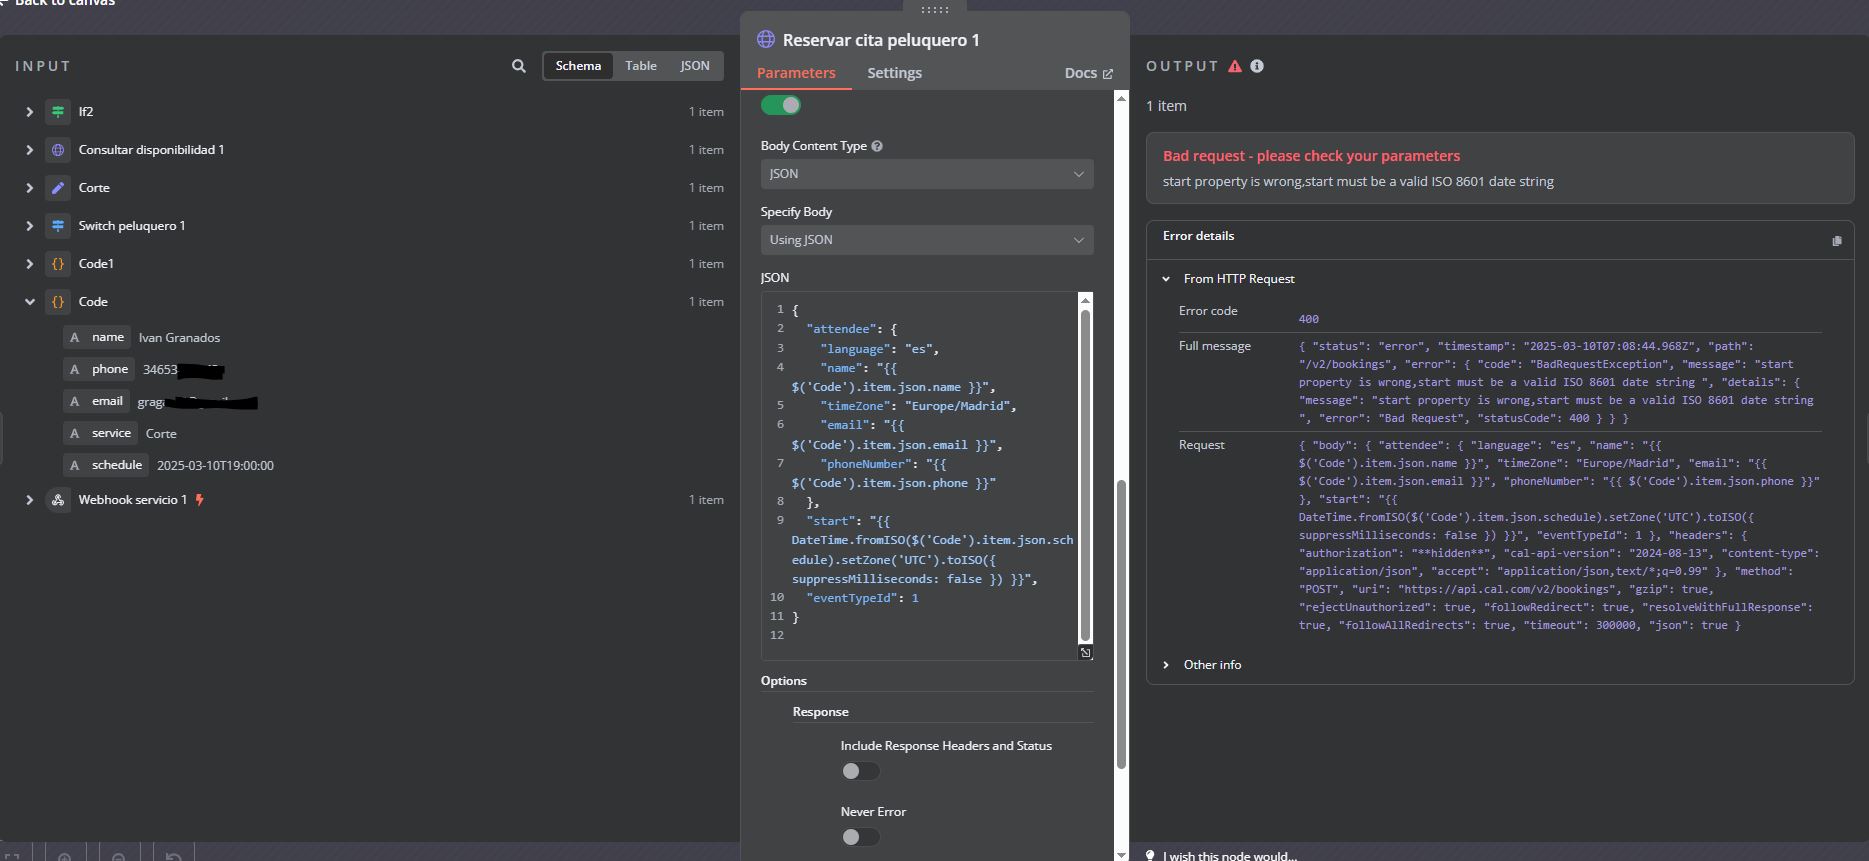Click the node title 'Reservar cita peluquero 1'

point(881,40)
